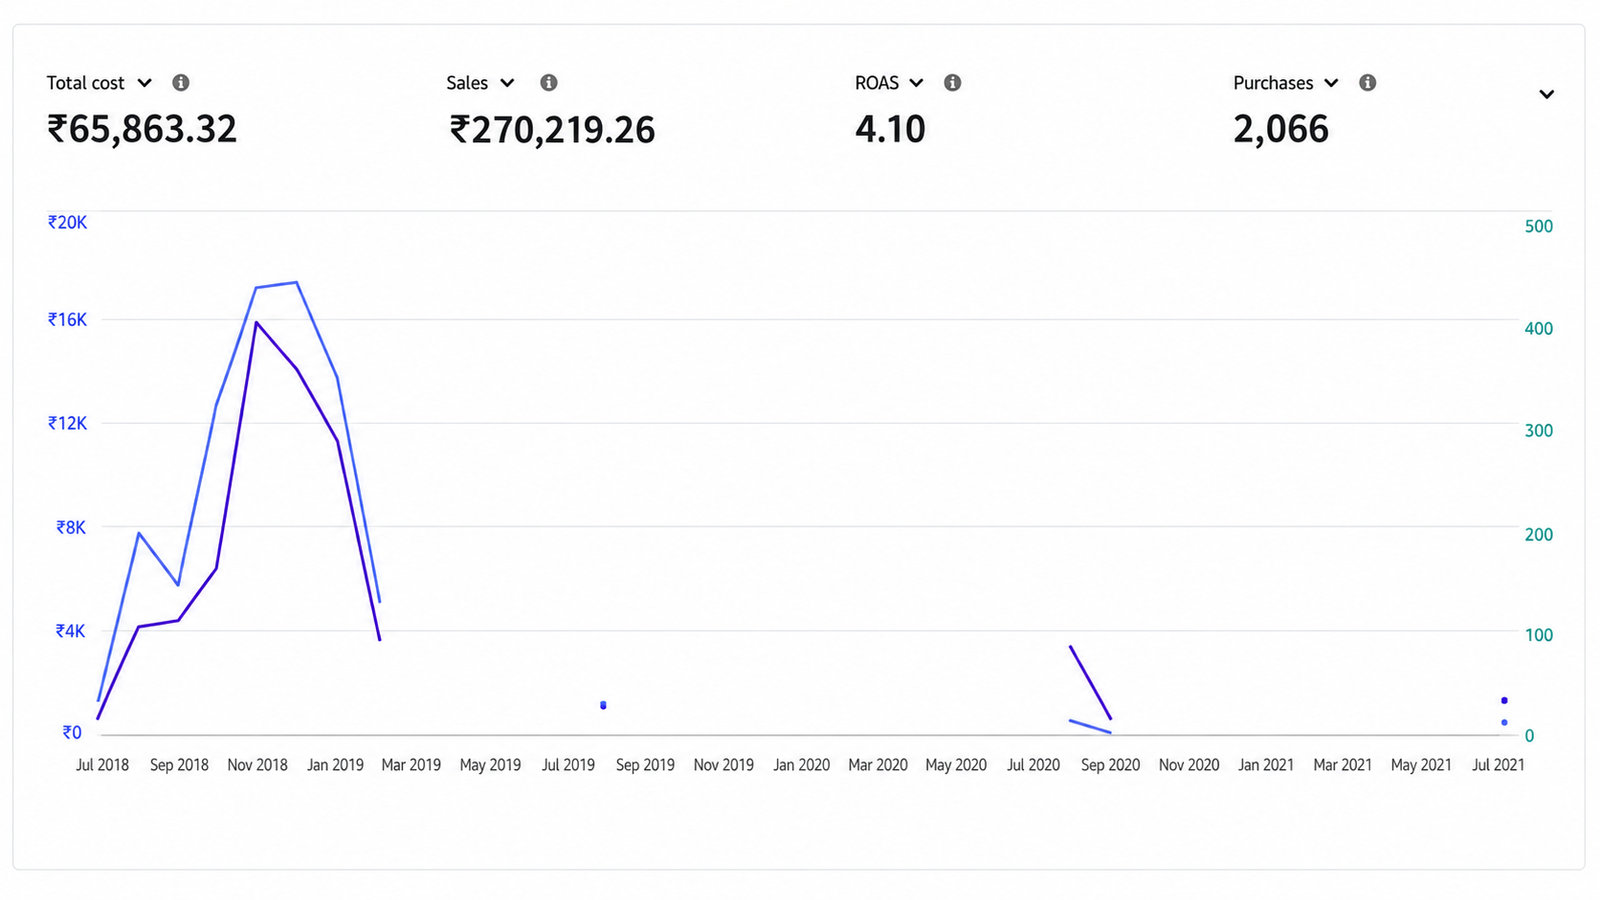
Task: Open the Sales metric dropdown
Action: (480, 83)
